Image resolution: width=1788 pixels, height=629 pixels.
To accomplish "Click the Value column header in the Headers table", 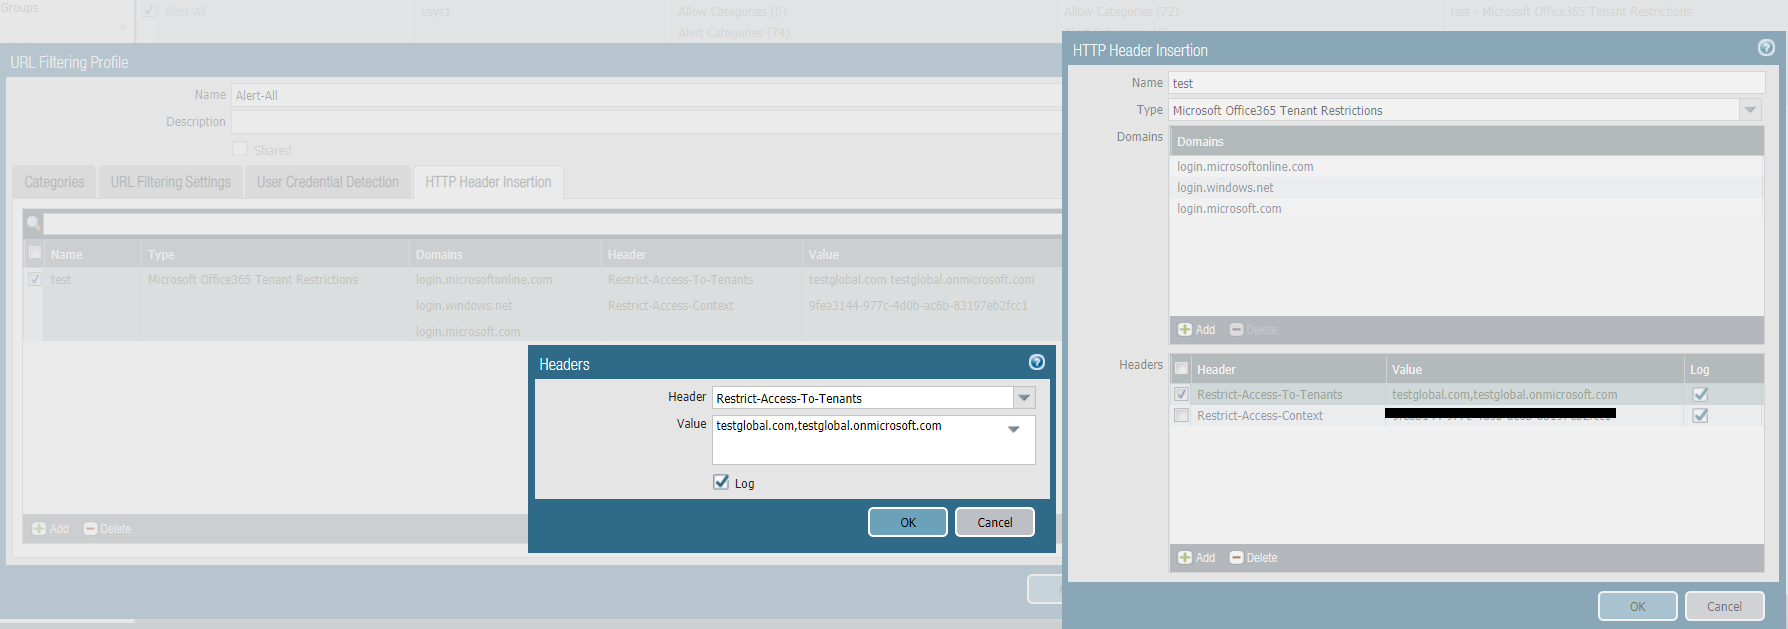I will tap(1535, 369).
